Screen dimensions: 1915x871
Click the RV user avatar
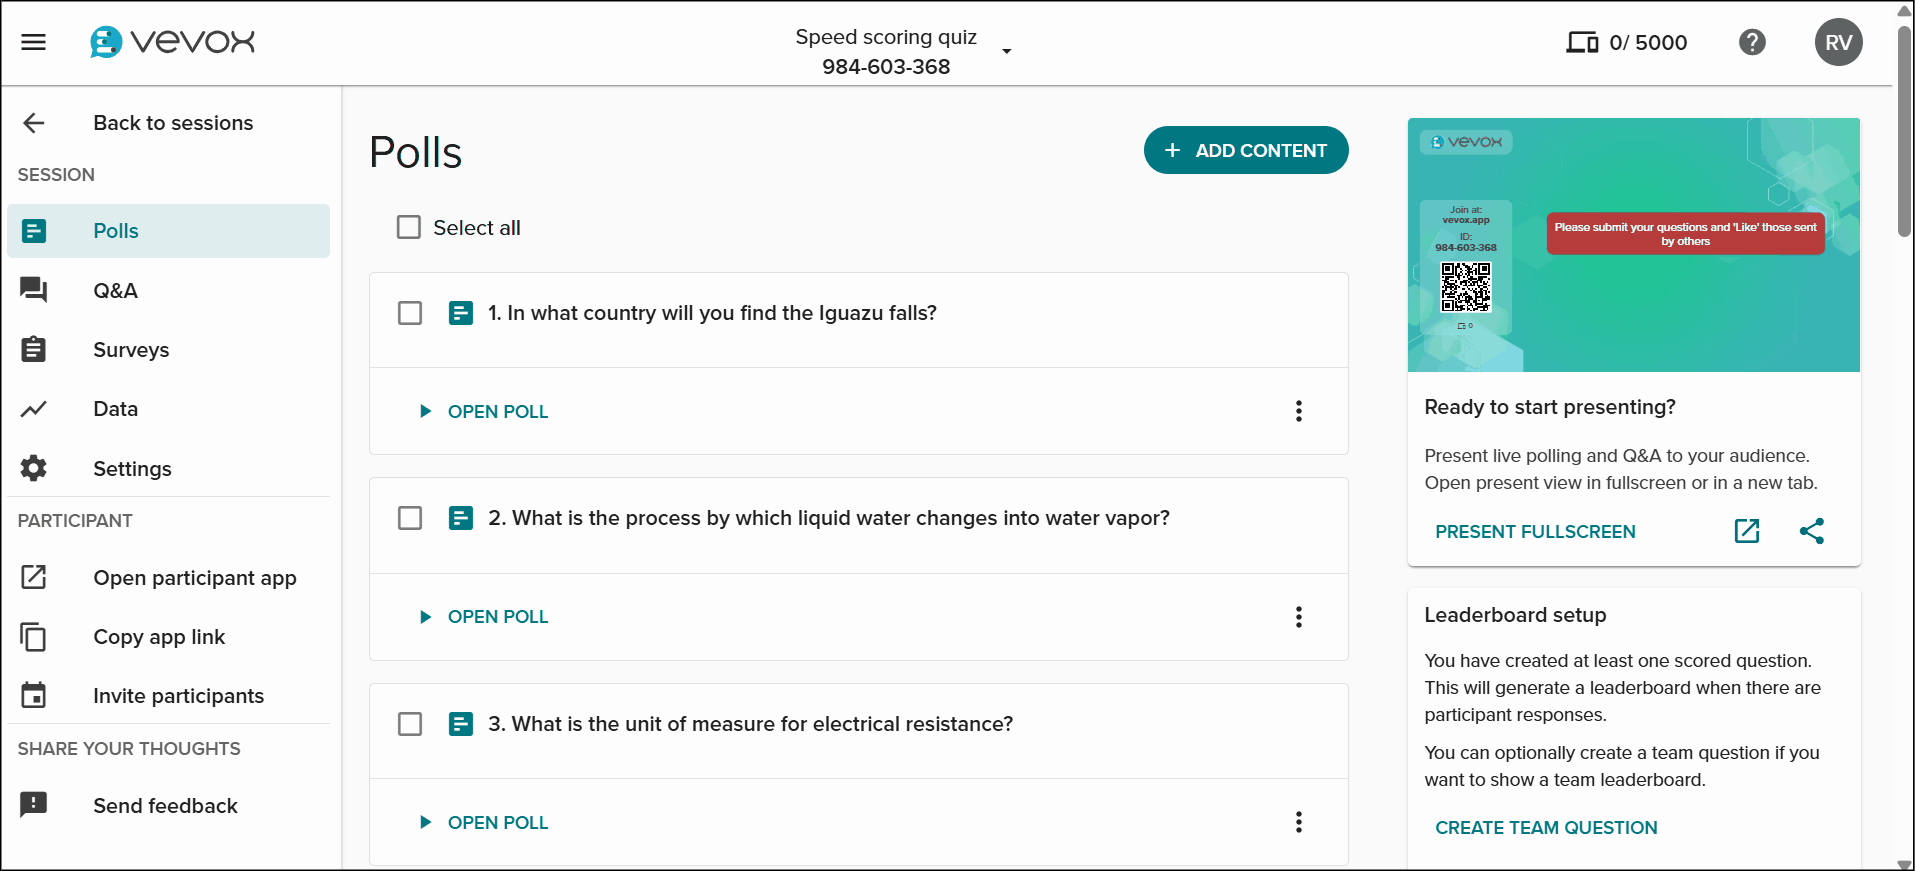pyautogui.click(x=1838, y=42)
